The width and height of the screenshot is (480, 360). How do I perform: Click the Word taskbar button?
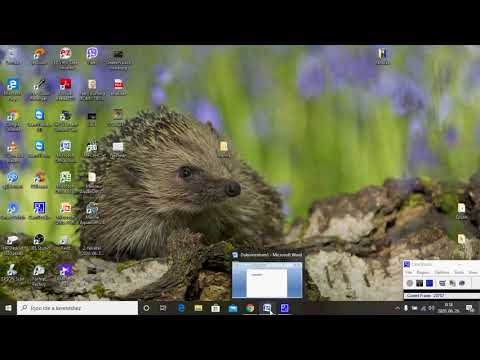[267, 308]
